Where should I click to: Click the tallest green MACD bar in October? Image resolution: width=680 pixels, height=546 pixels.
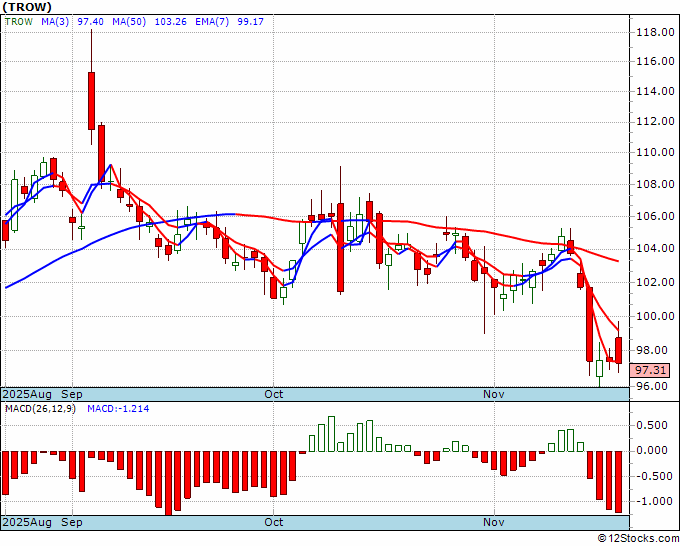[x=331, y=434]
